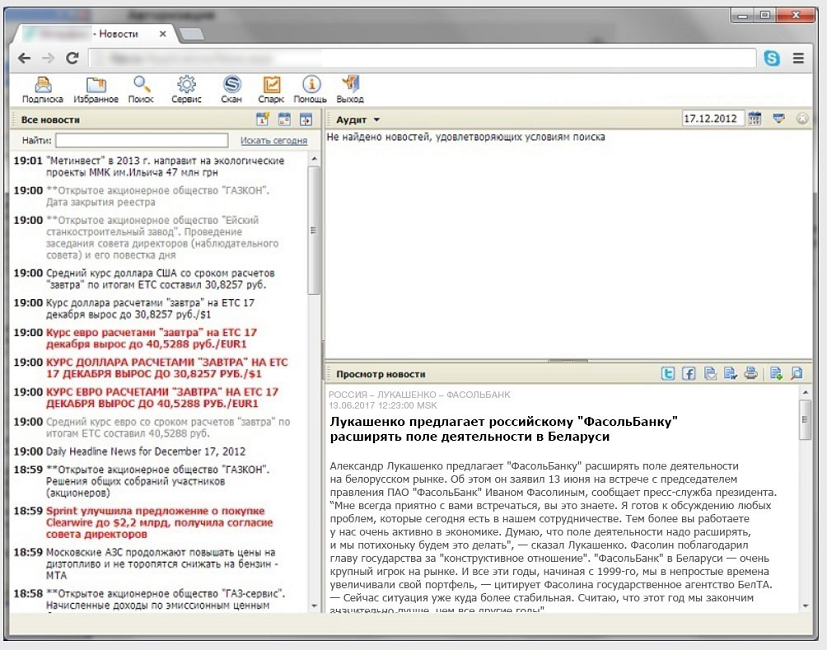Viewport: 827px width, 650px height.
Task: Open the date picker calendar next to 17.12.2012
Action: [x=755, y=119]
